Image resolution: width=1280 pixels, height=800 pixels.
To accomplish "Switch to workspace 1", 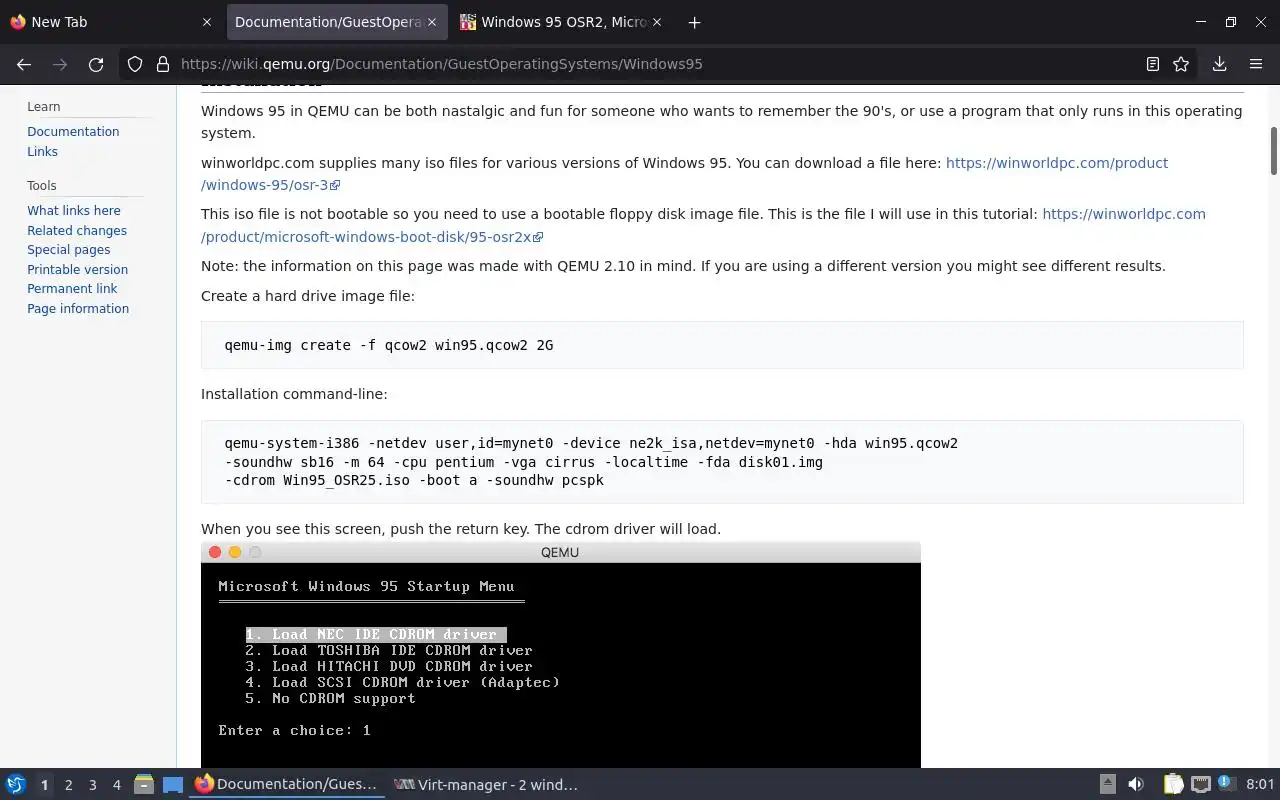I will coord(44,785).
